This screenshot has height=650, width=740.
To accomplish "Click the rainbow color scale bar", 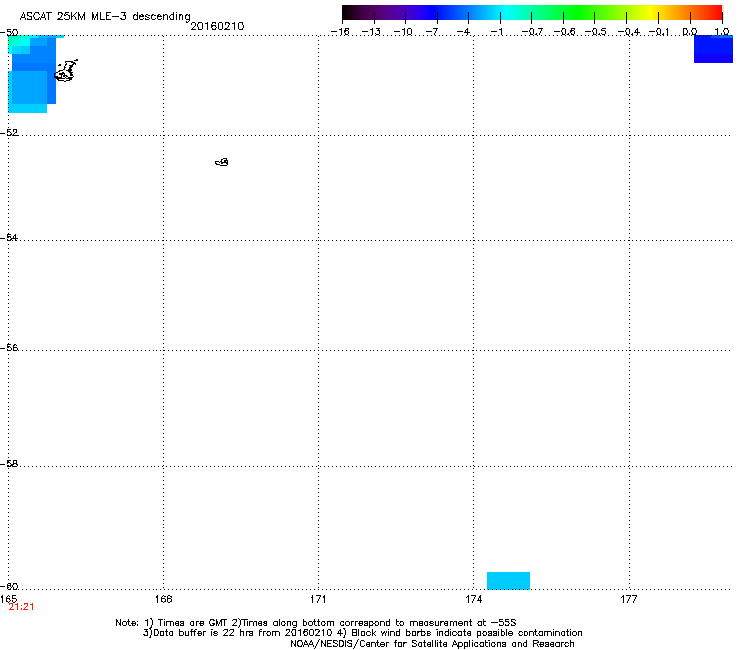I will (x=532, y=13).
